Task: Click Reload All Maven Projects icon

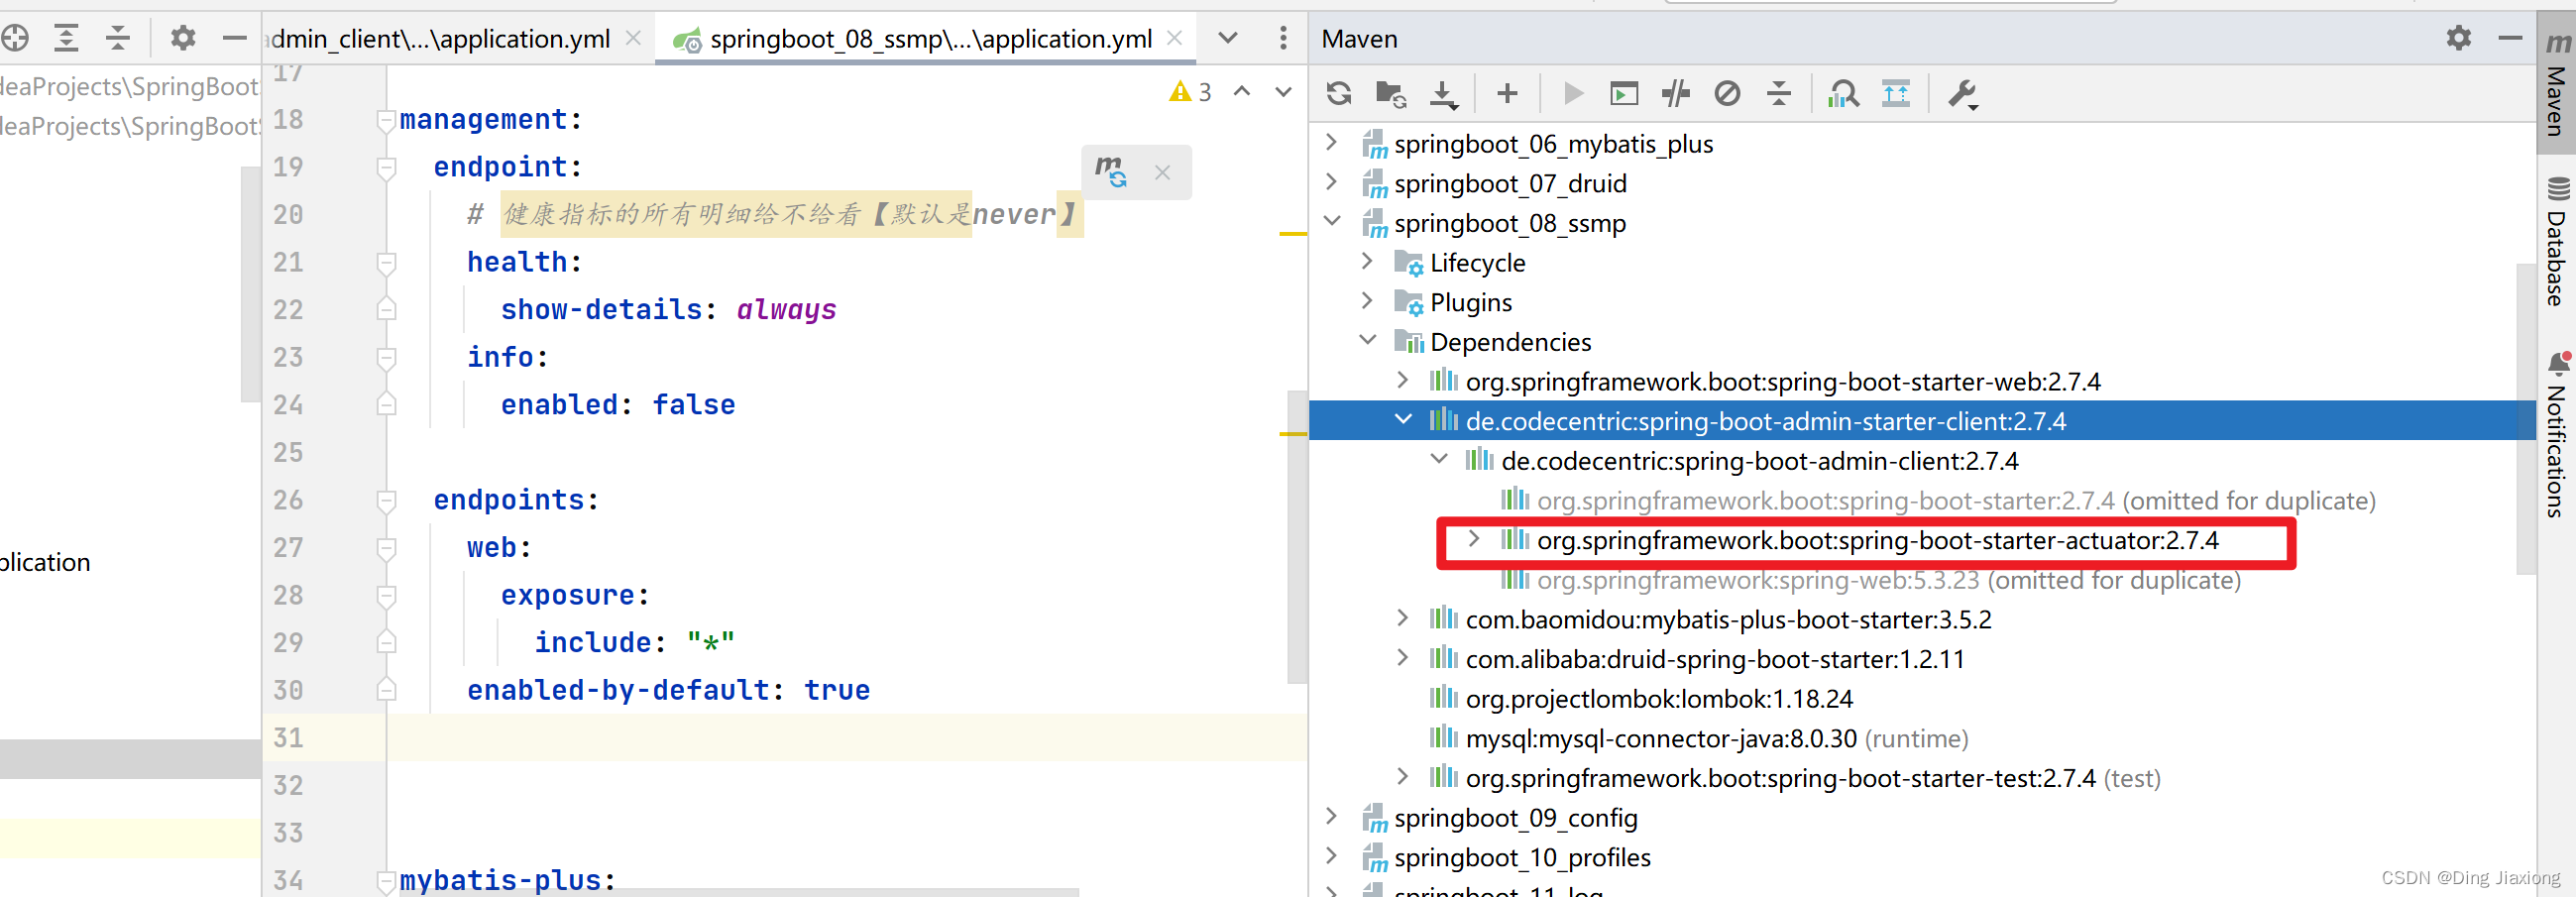Action: click(1339, 93)
